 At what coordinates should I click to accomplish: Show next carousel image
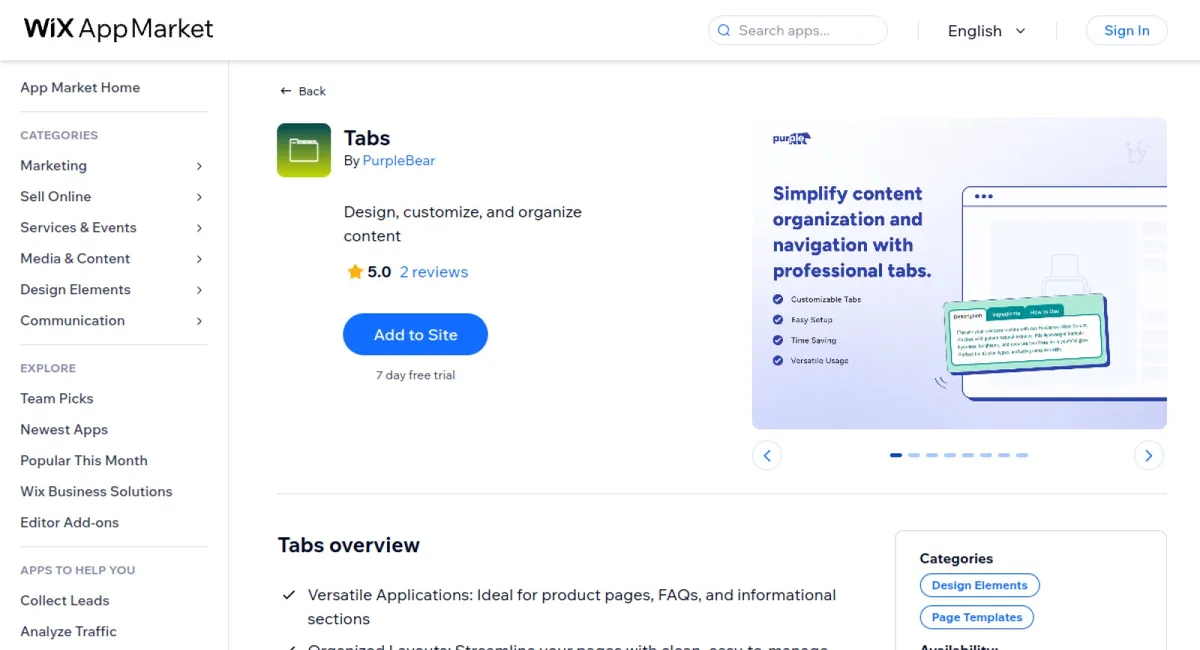pos(1149,455)
